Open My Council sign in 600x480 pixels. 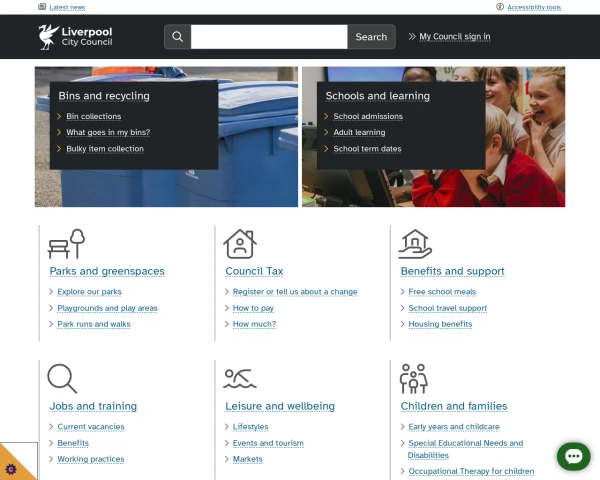(x=454, y=37)
